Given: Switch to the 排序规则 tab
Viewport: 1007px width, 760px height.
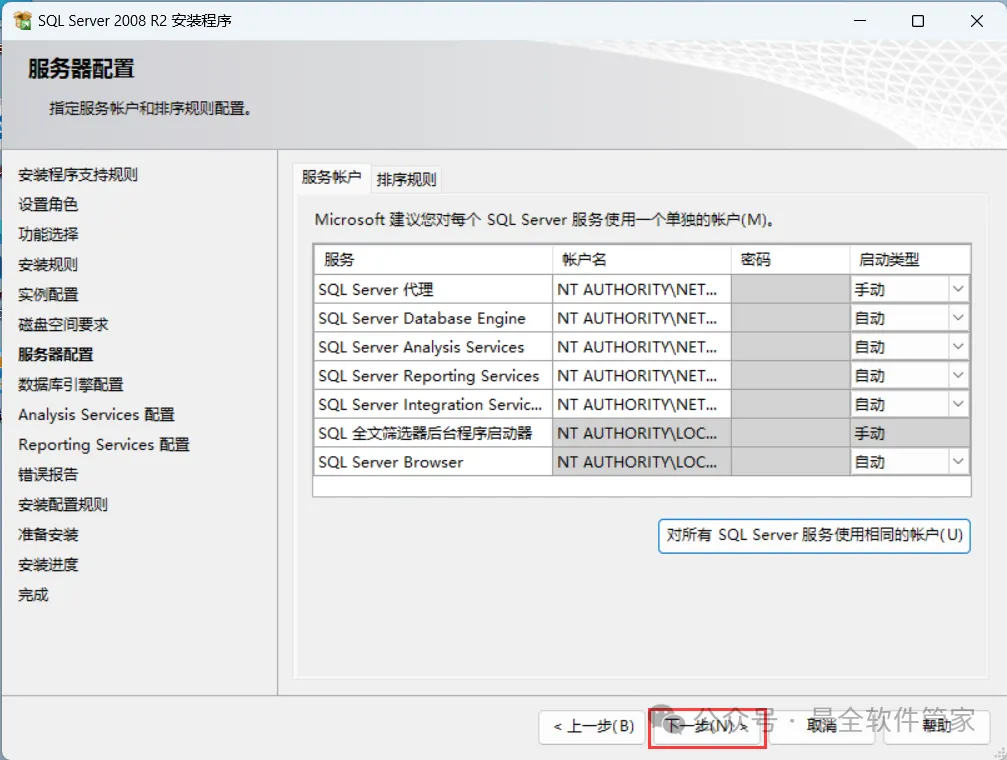Looking at the screenshot, I should pyautogui.click(x=406, y=179).
